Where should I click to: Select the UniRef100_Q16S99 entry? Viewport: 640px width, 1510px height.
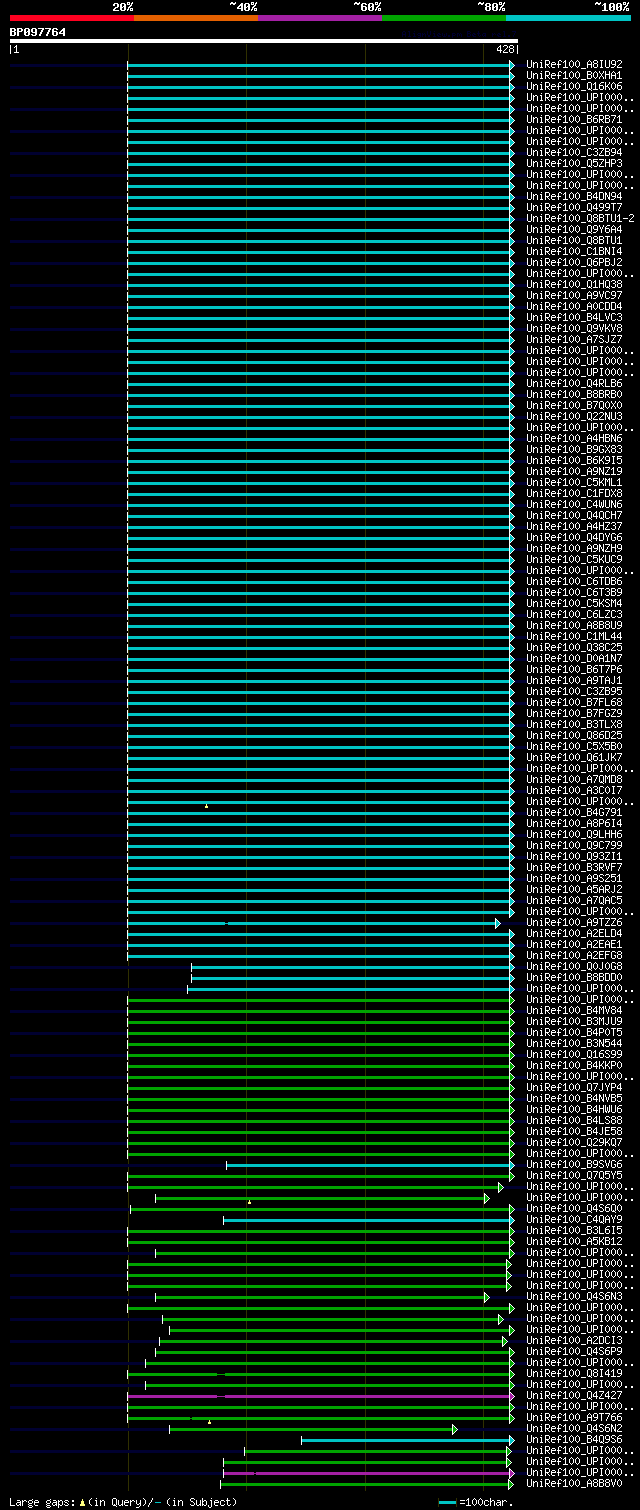[574, 1055]
